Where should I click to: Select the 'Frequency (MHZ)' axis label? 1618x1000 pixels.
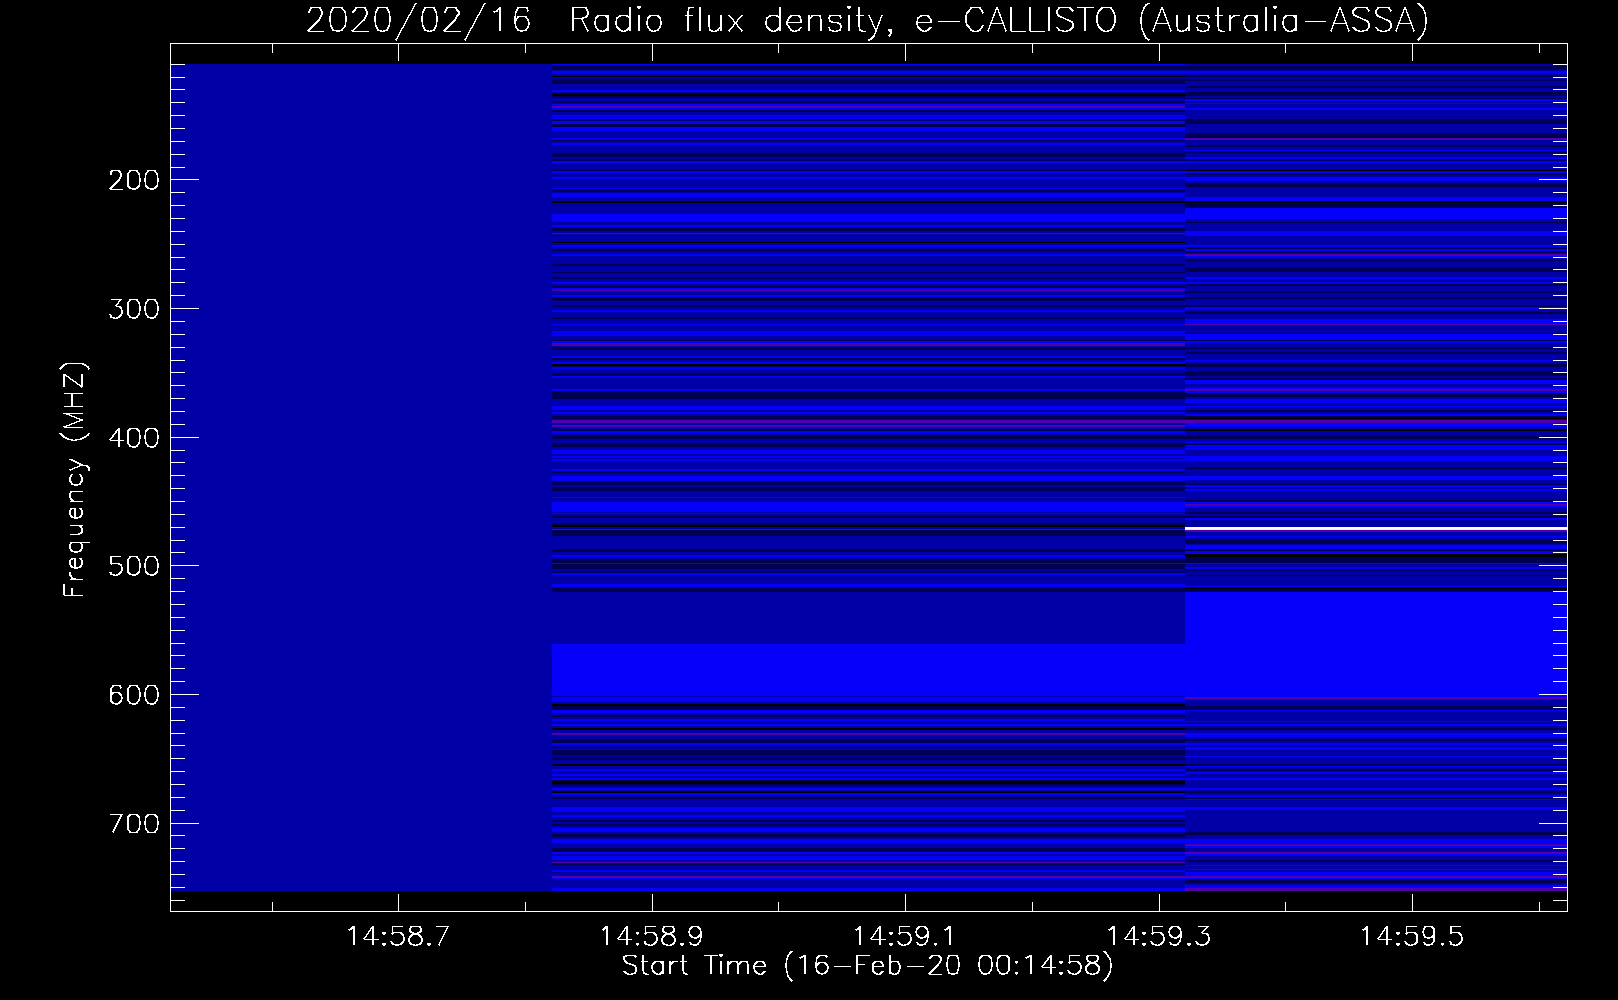click(75, 479)
